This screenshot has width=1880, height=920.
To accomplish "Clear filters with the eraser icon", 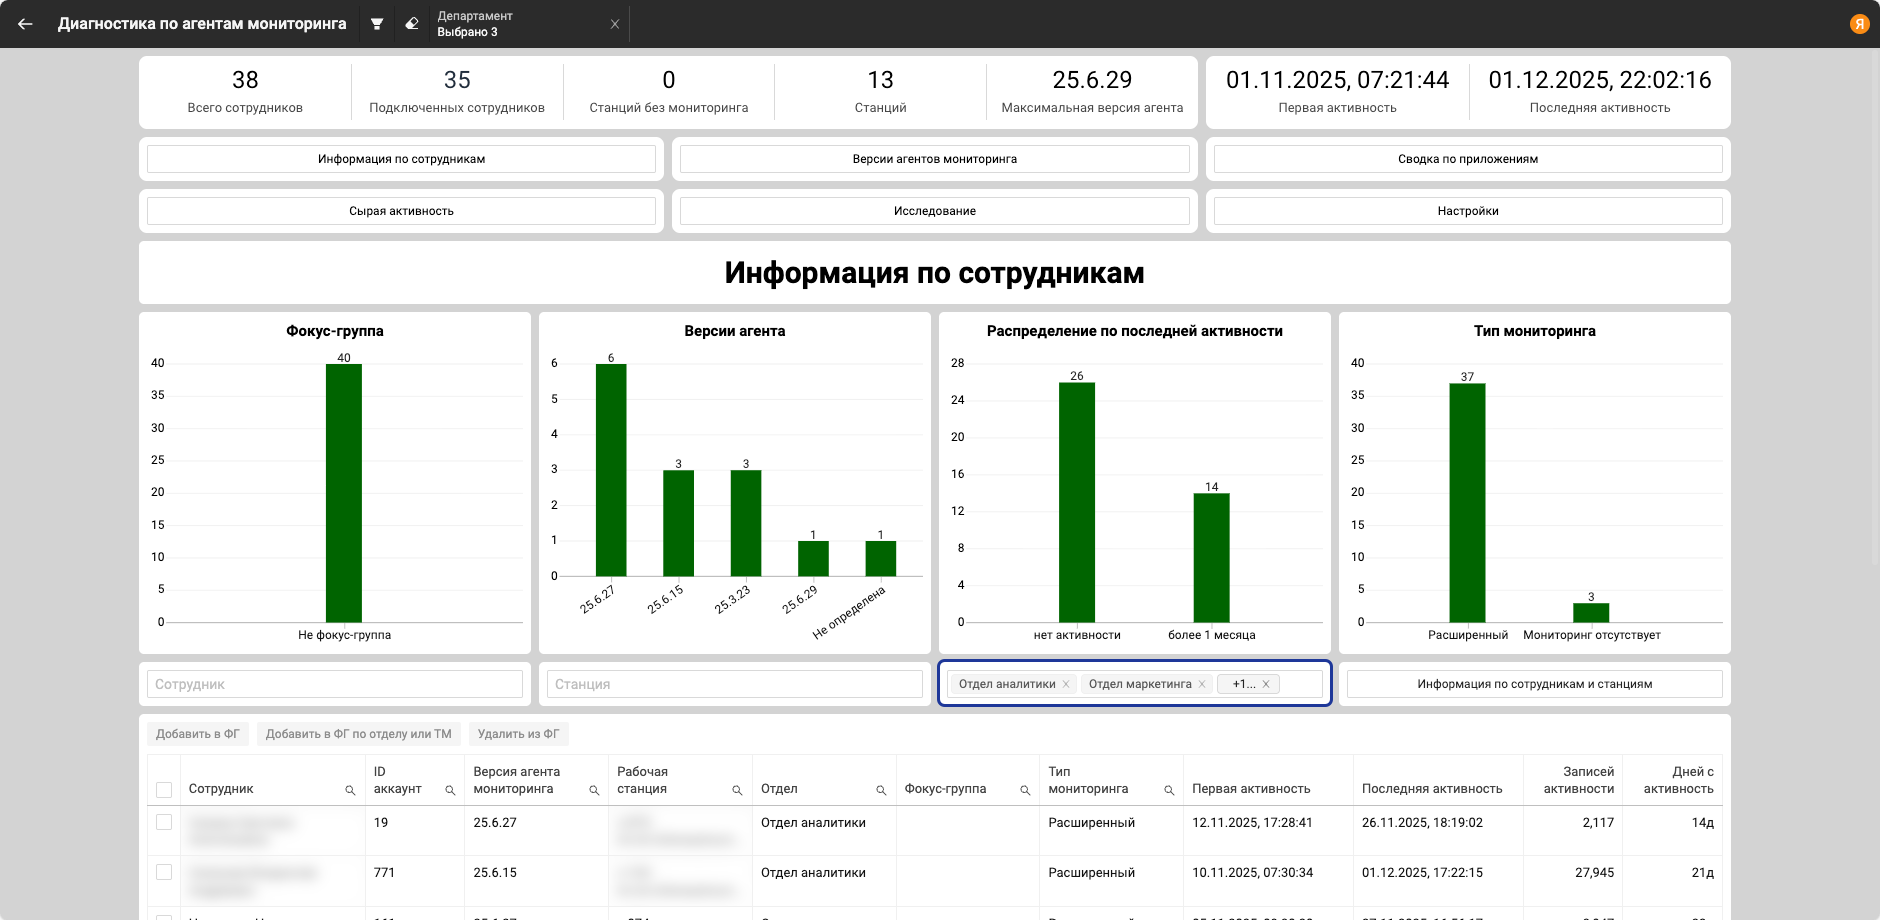I will [x=411, y=24].
